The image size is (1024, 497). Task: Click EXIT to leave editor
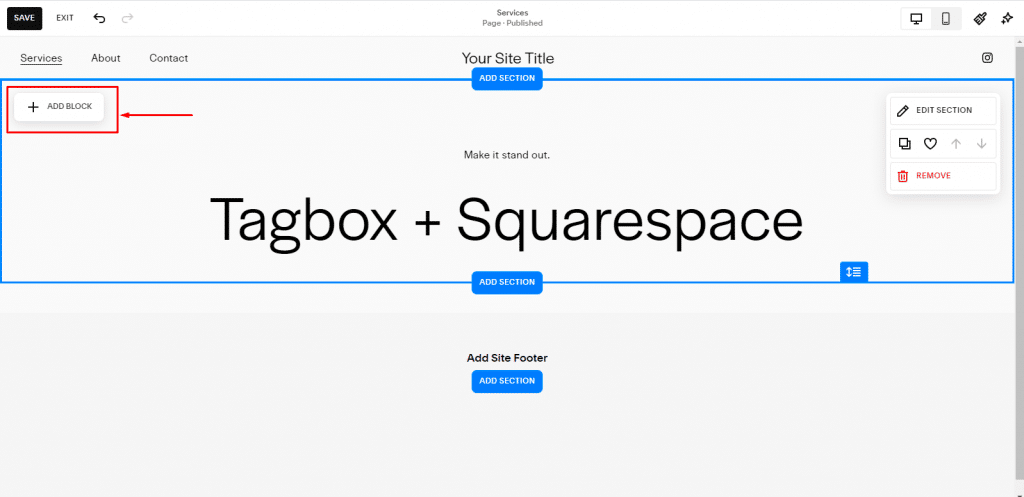(65, 18)
